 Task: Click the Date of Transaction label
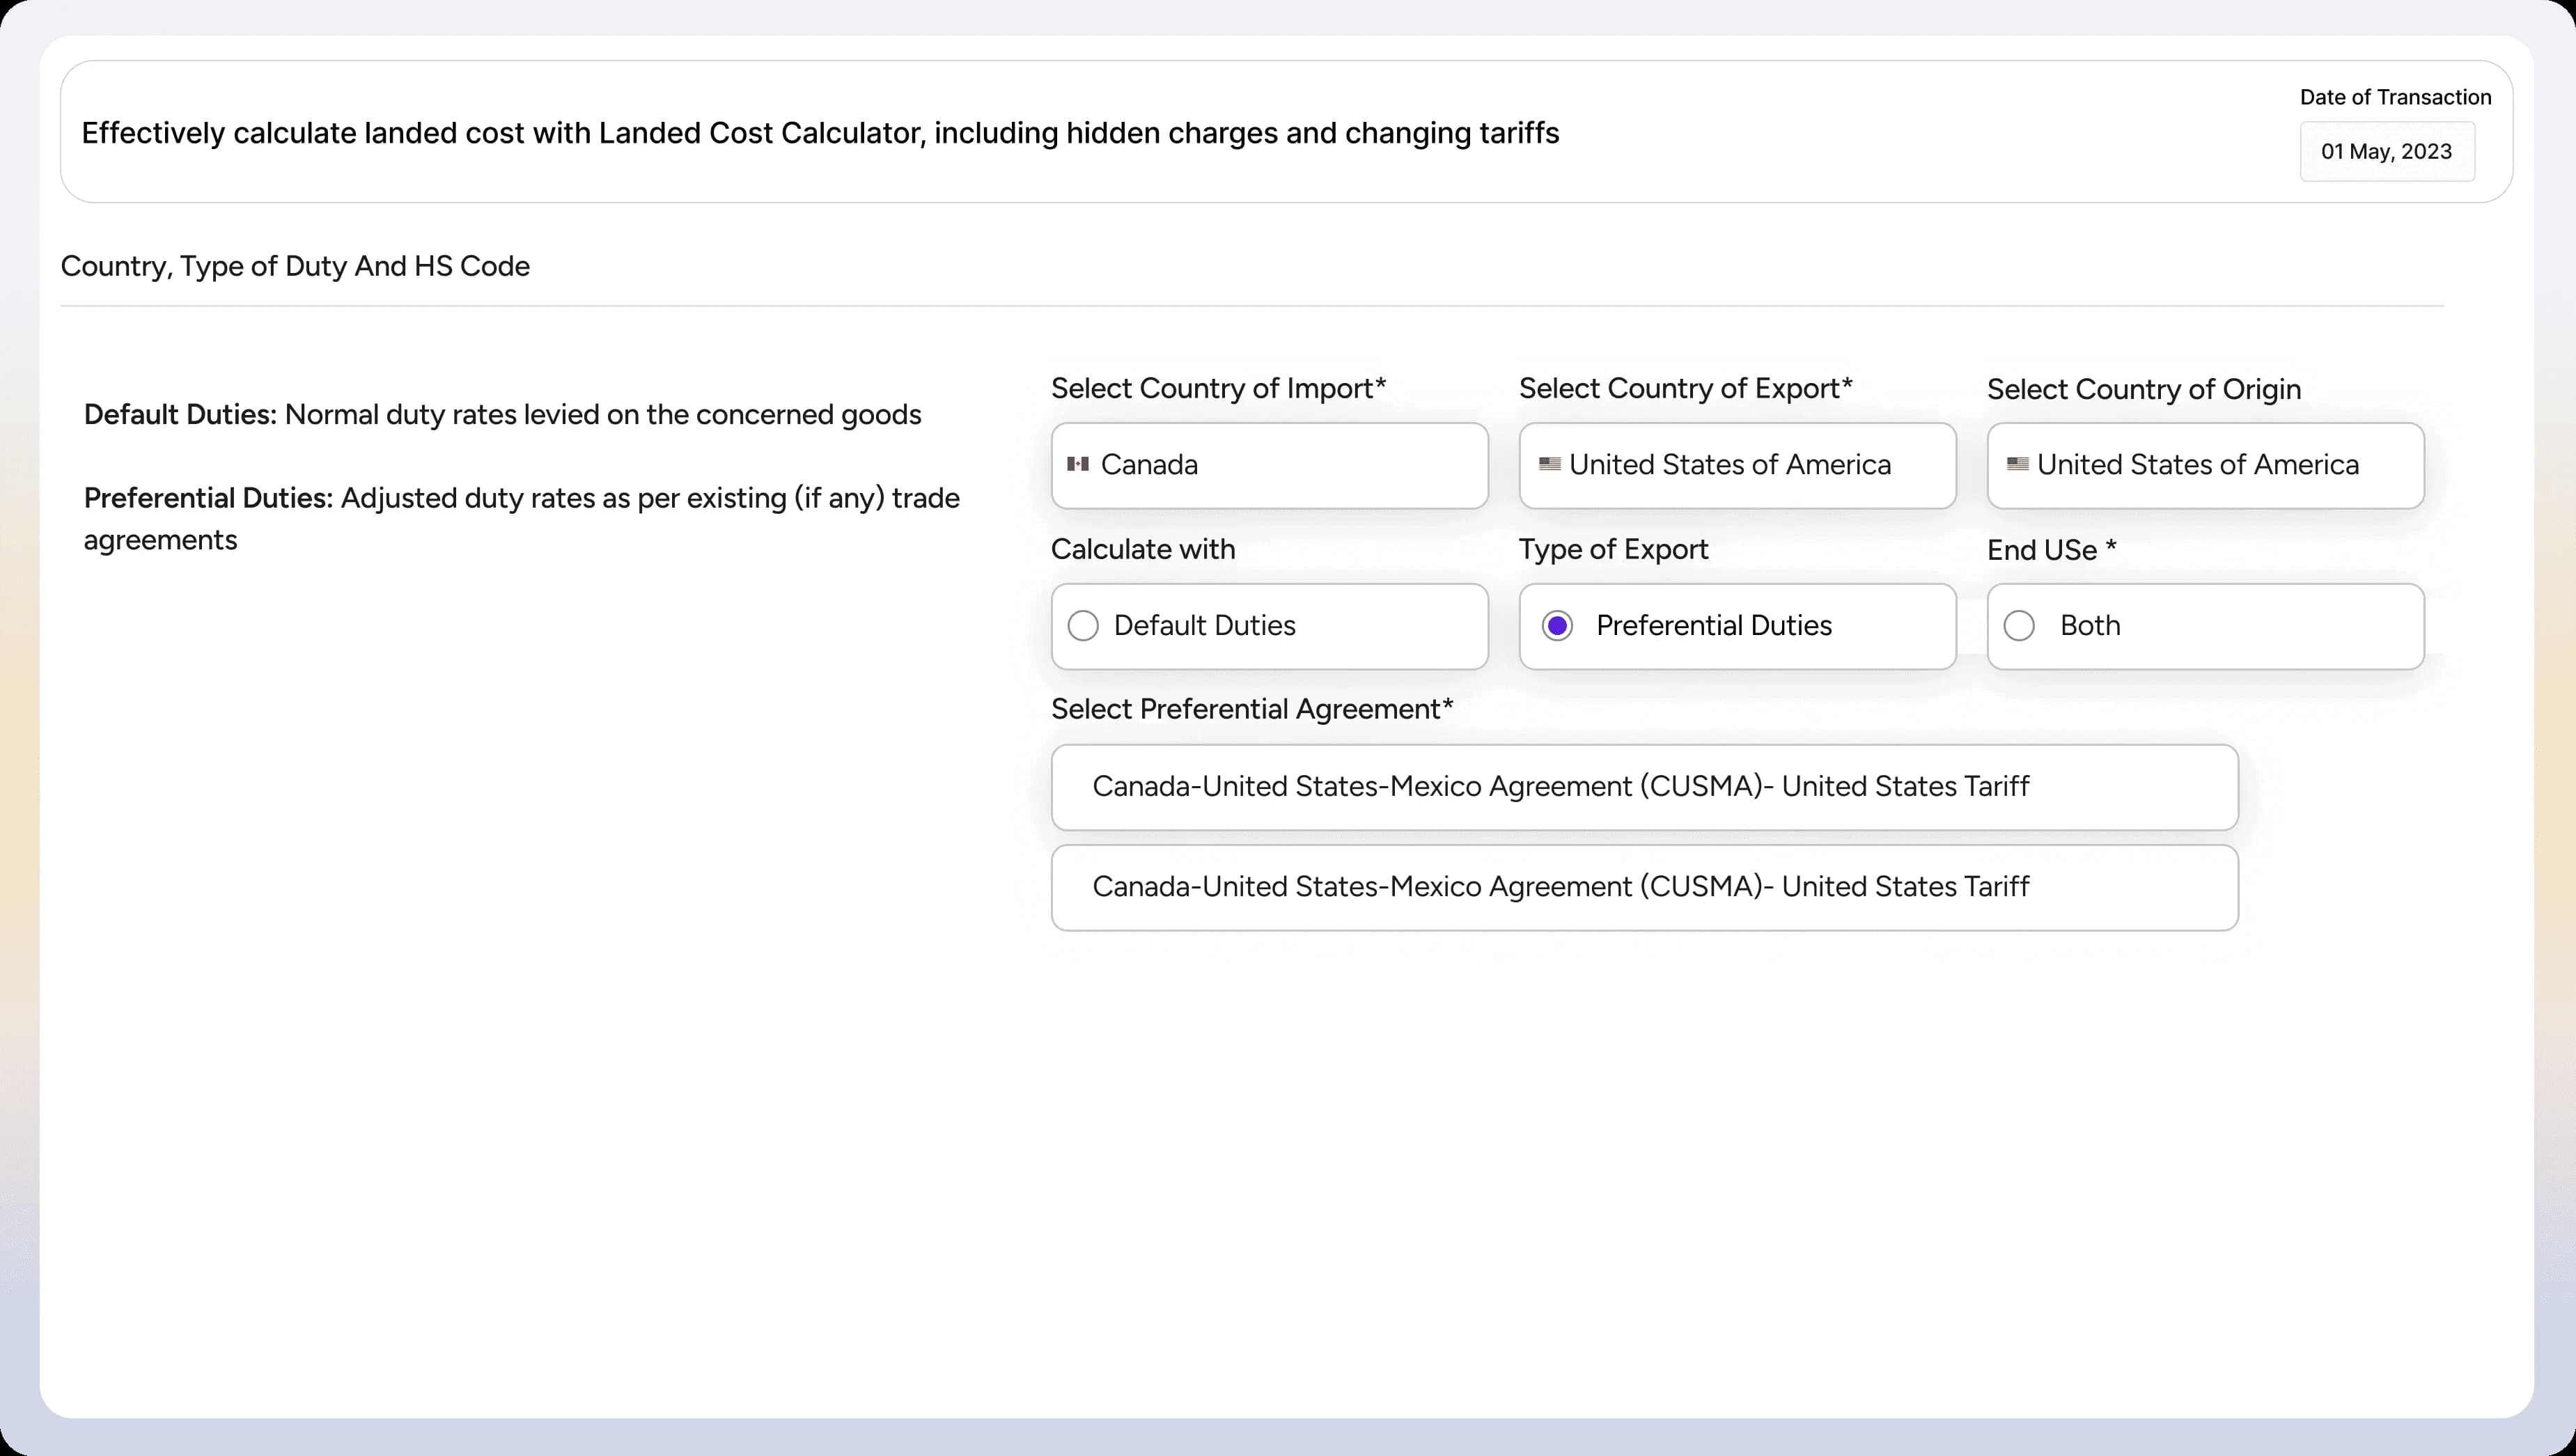click(2395, 97)
